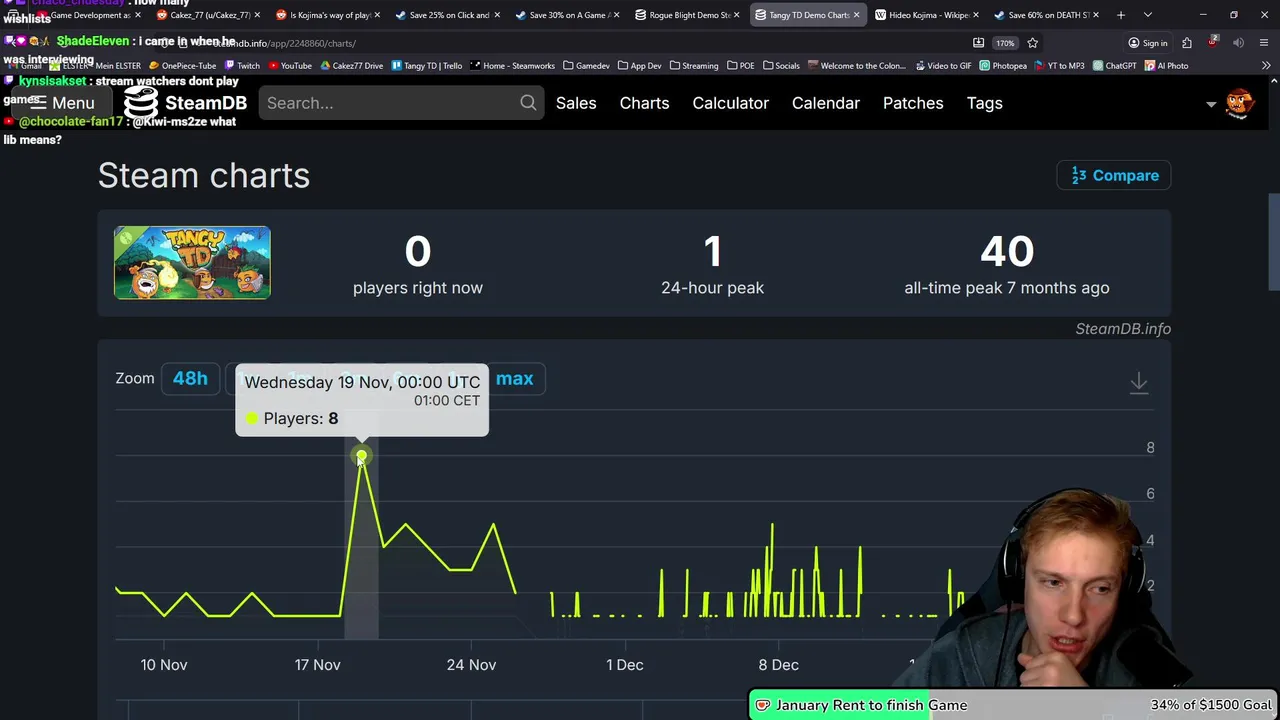
Task: Close the Hideo Kojima Wikipedia tab
Action: [976, 15]
